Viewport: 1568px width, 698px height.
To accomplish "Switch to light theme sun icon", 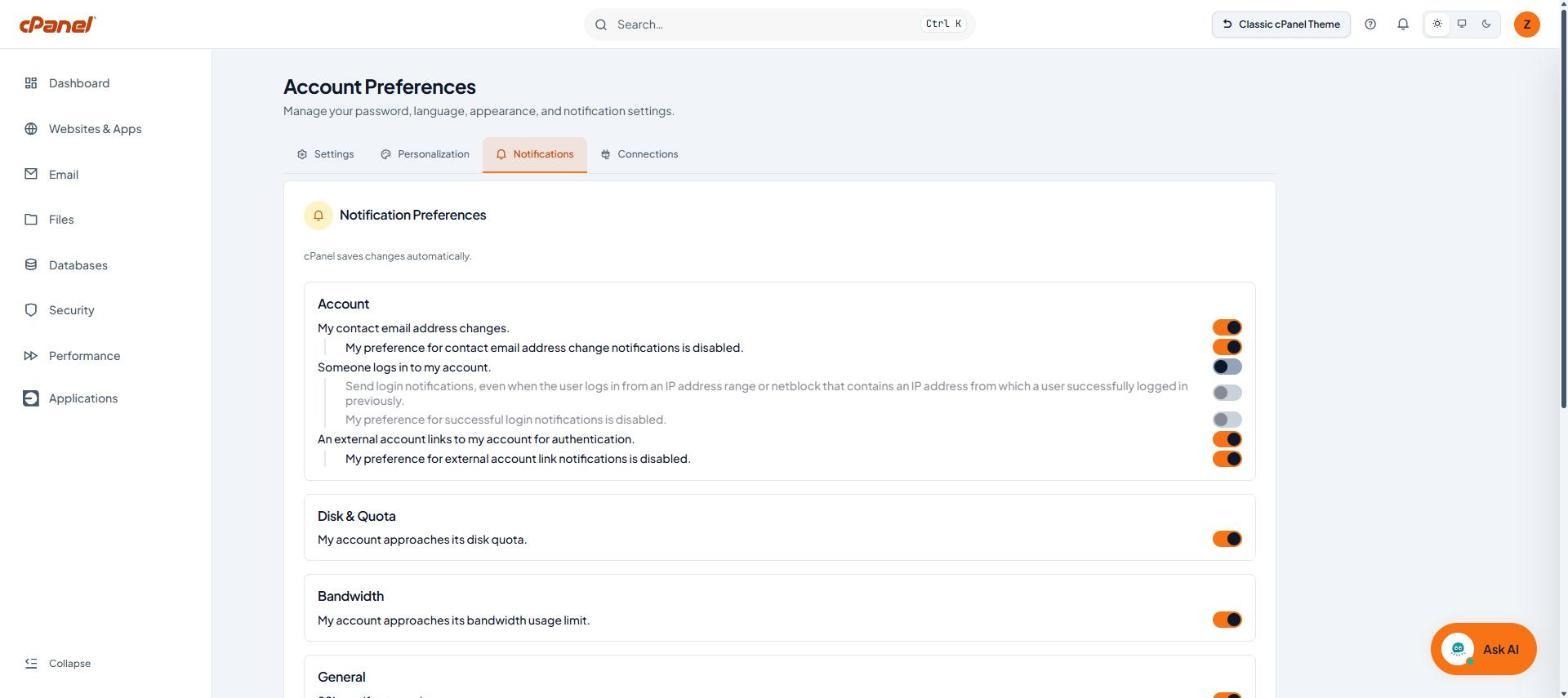I will [1437, 24].
